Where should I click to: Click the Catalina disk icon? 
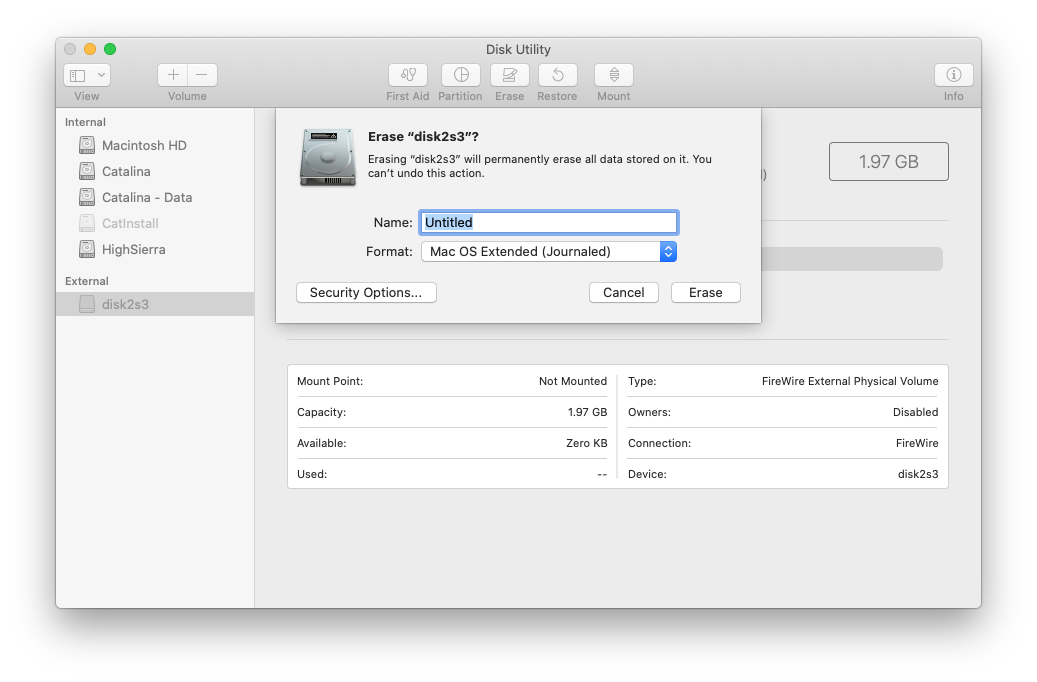click(x=87, y=171)
